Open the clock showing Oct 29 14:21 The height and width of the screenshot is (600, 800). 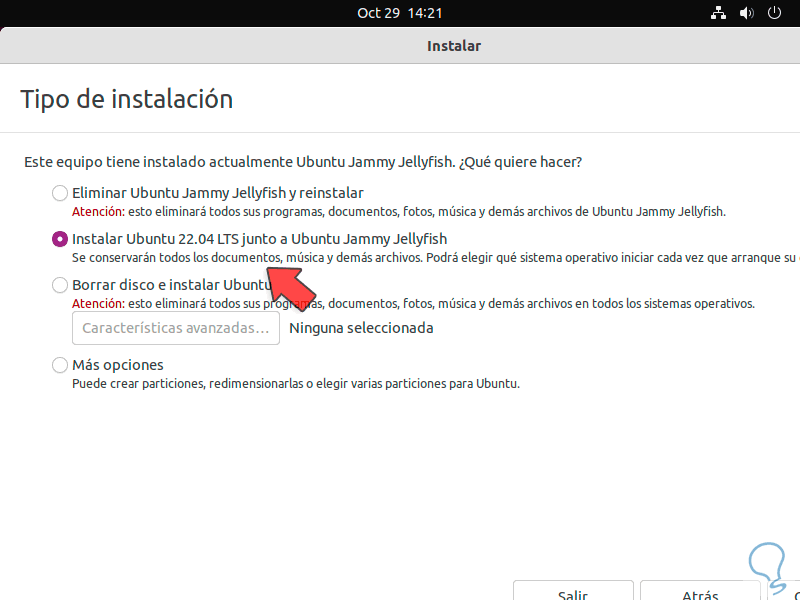tap(399, 13)
